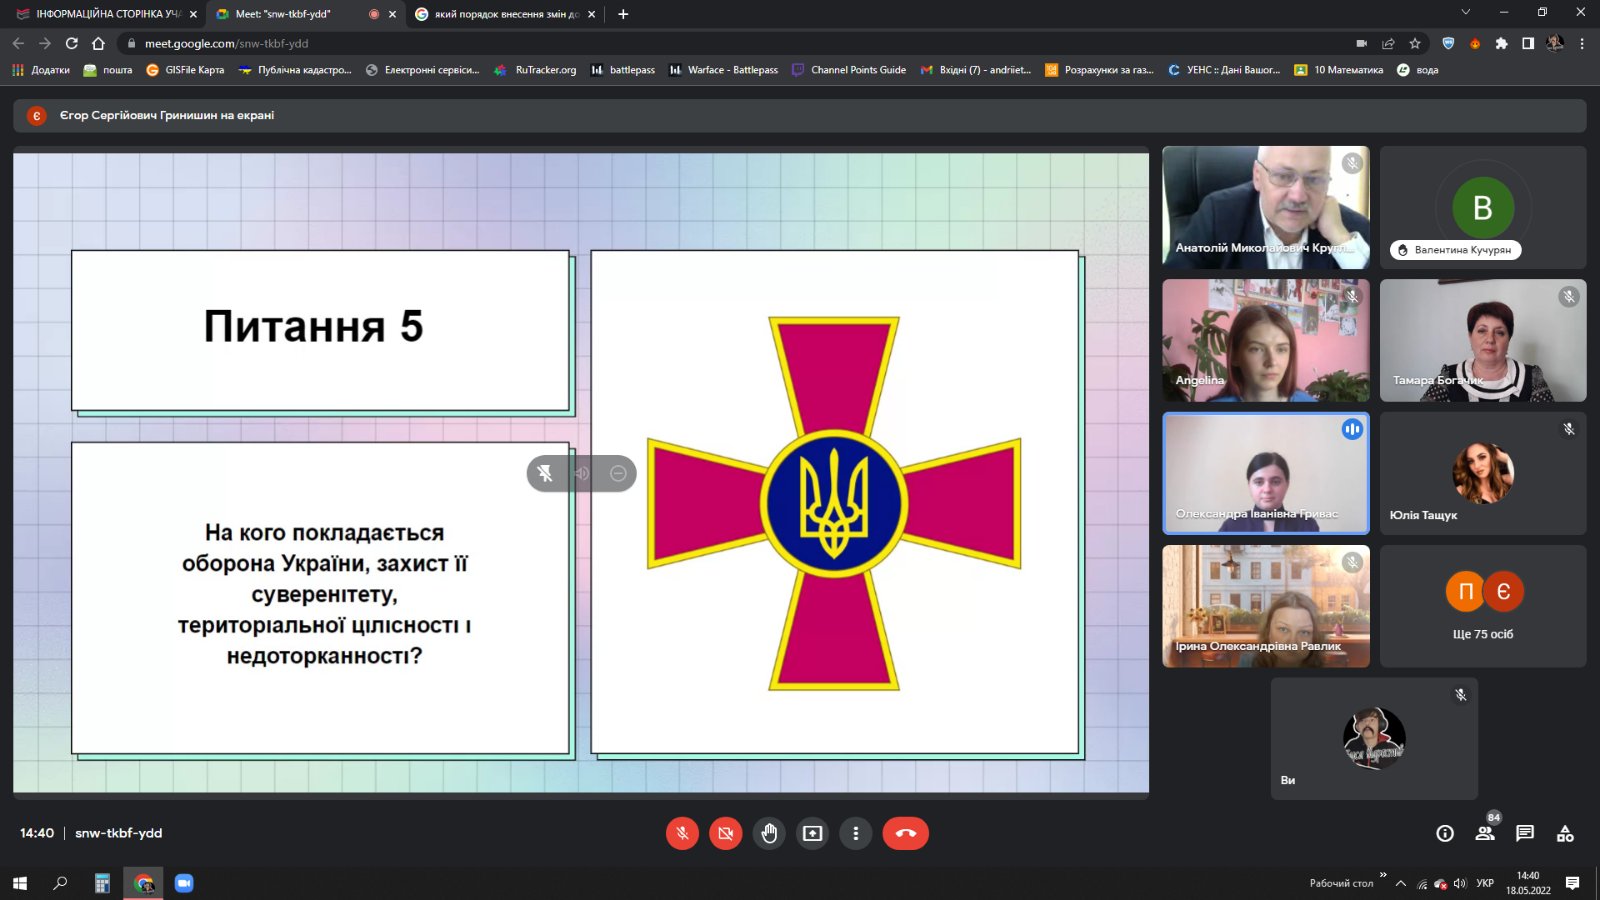Screen dimensions: 1600x900
Task: Open the browser home page
Action: click(x=98, y=43)
